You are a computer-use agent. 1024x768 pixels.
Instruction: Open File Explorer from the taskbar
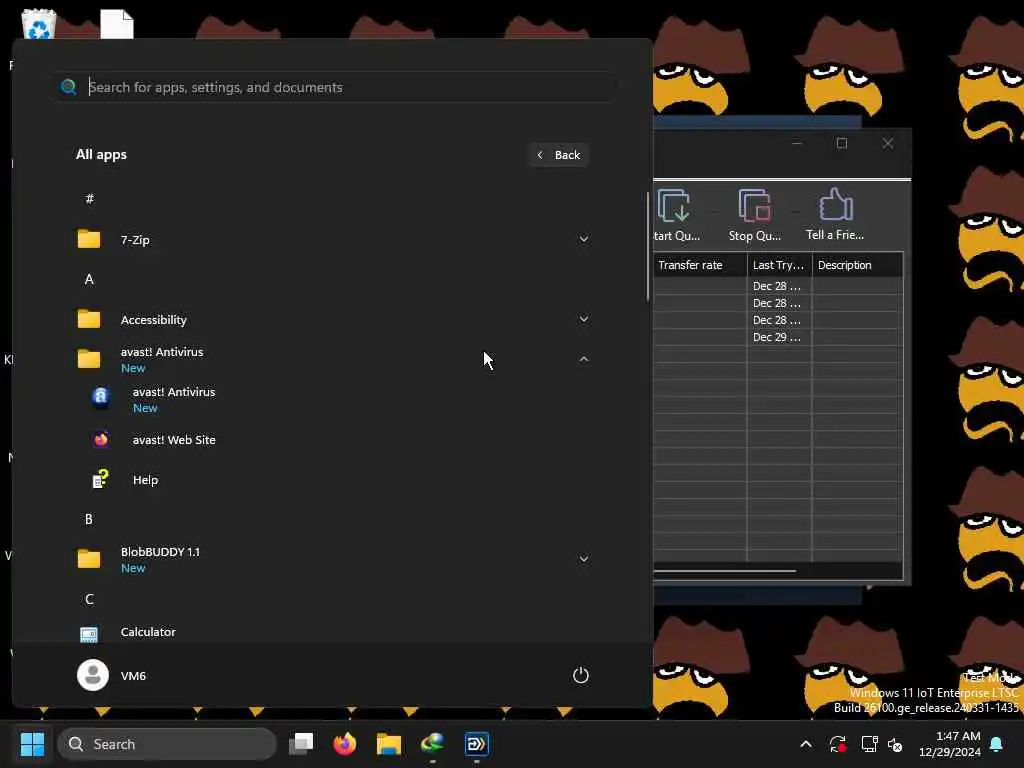389,744
